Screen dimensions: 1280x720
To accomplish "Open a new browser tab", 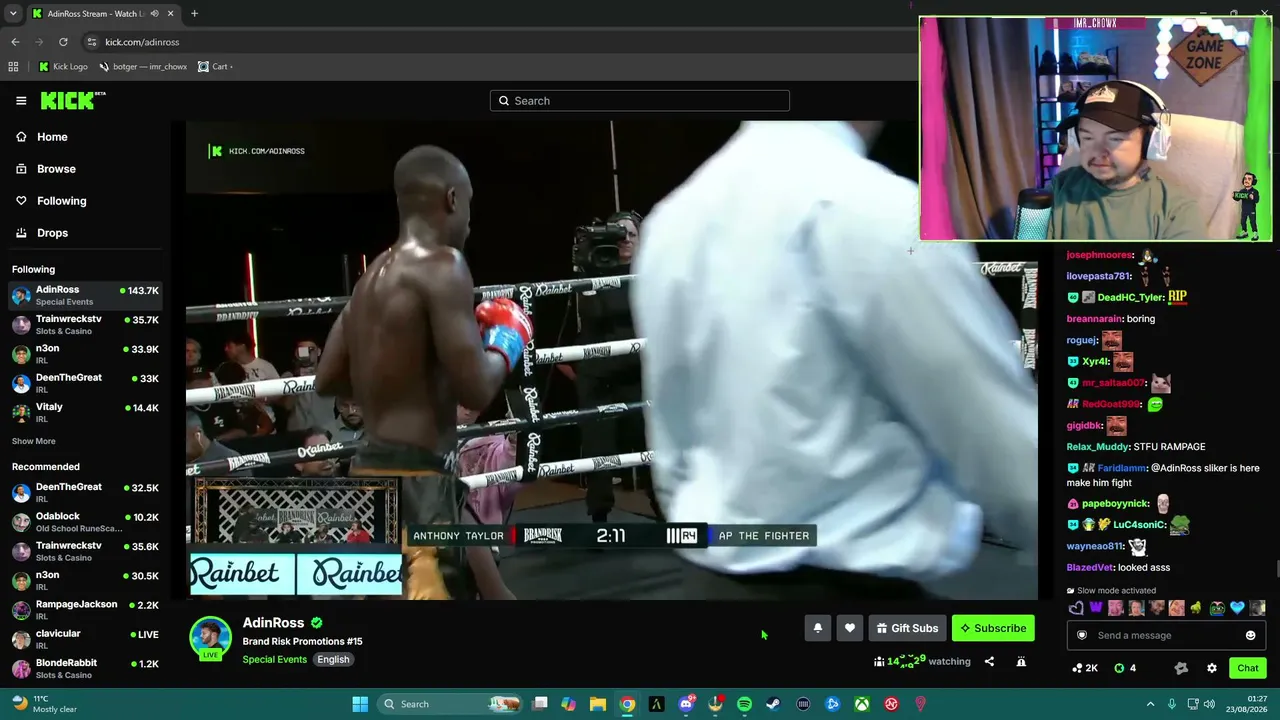I will tap(194, 14).
